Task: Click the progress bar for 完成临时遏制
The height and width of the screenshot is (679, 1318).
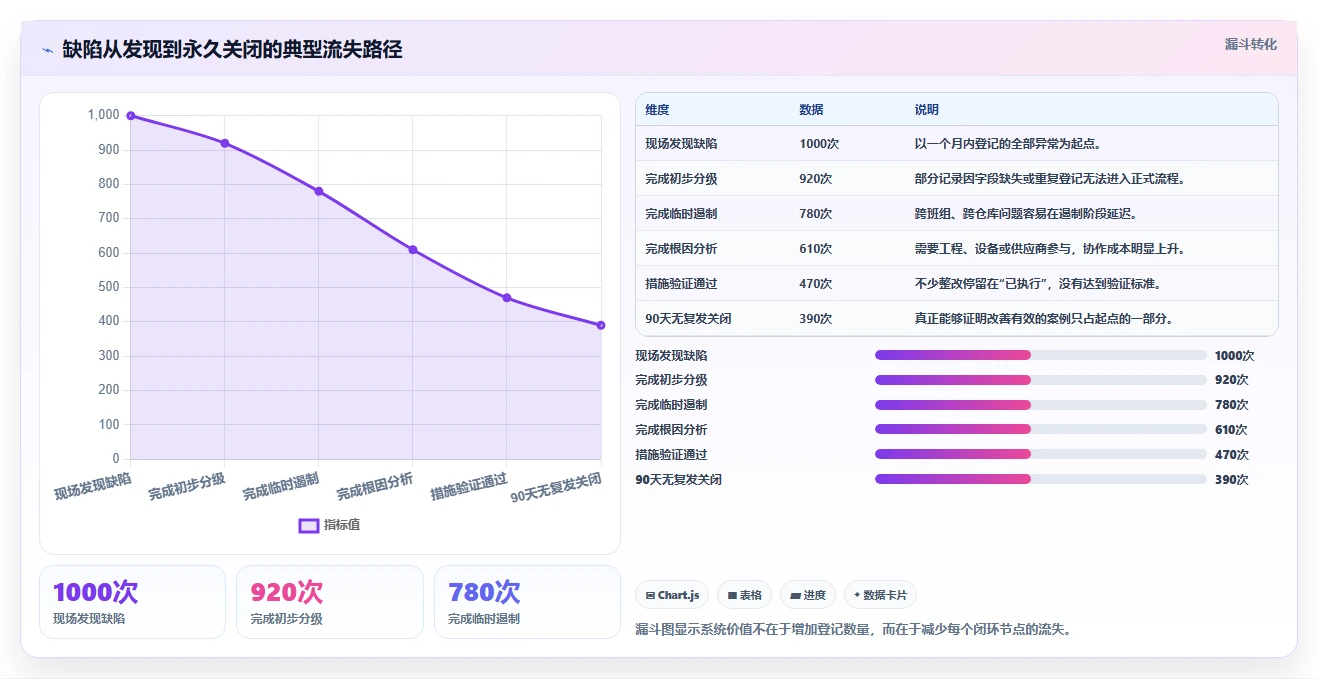Action: [1041, 405]
